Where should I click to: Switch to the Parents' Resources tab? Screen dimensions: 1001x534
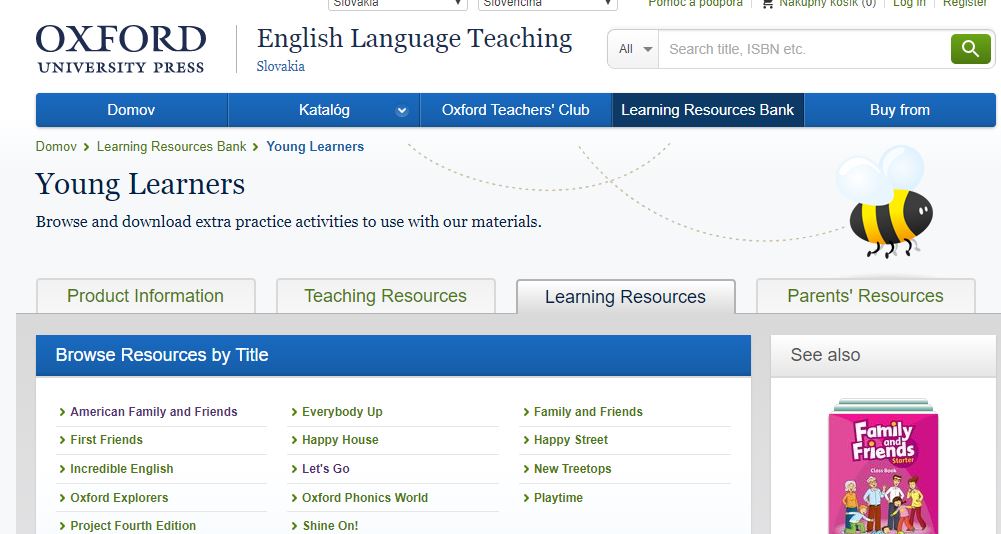(x=866, y=296)
